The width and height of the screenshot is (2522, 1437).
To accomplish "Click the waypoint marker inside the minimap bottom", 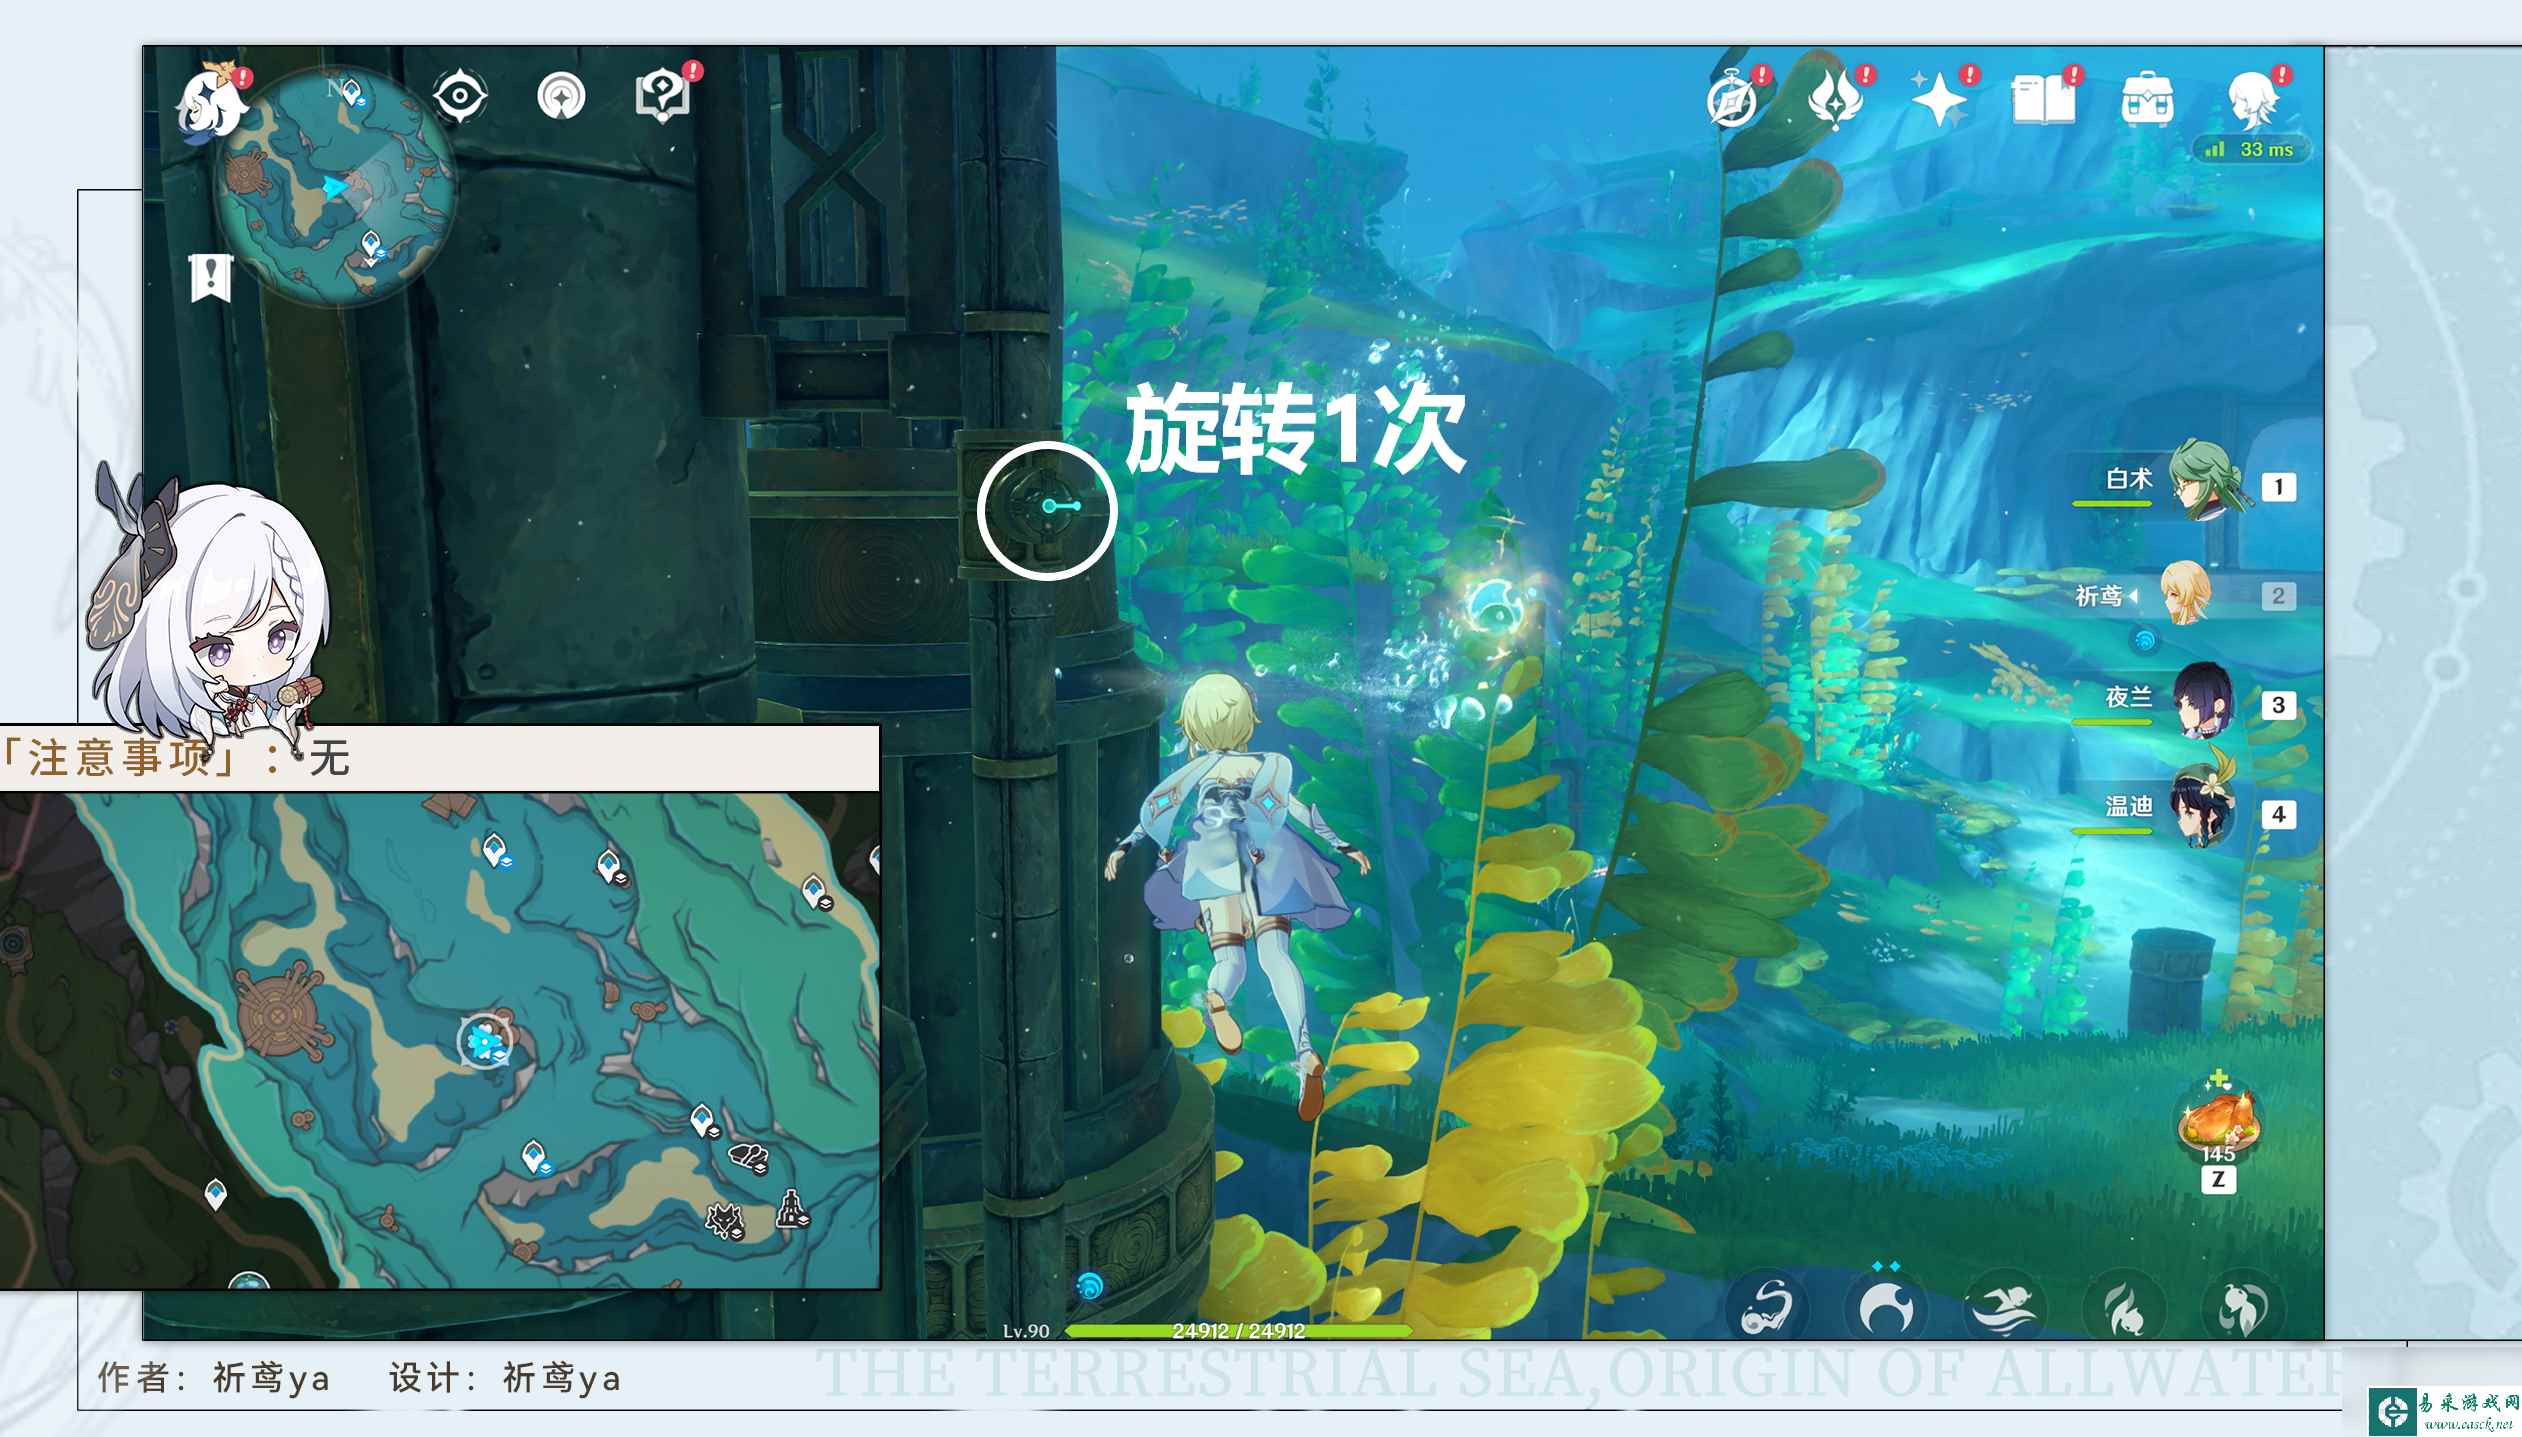I will 371,248.
